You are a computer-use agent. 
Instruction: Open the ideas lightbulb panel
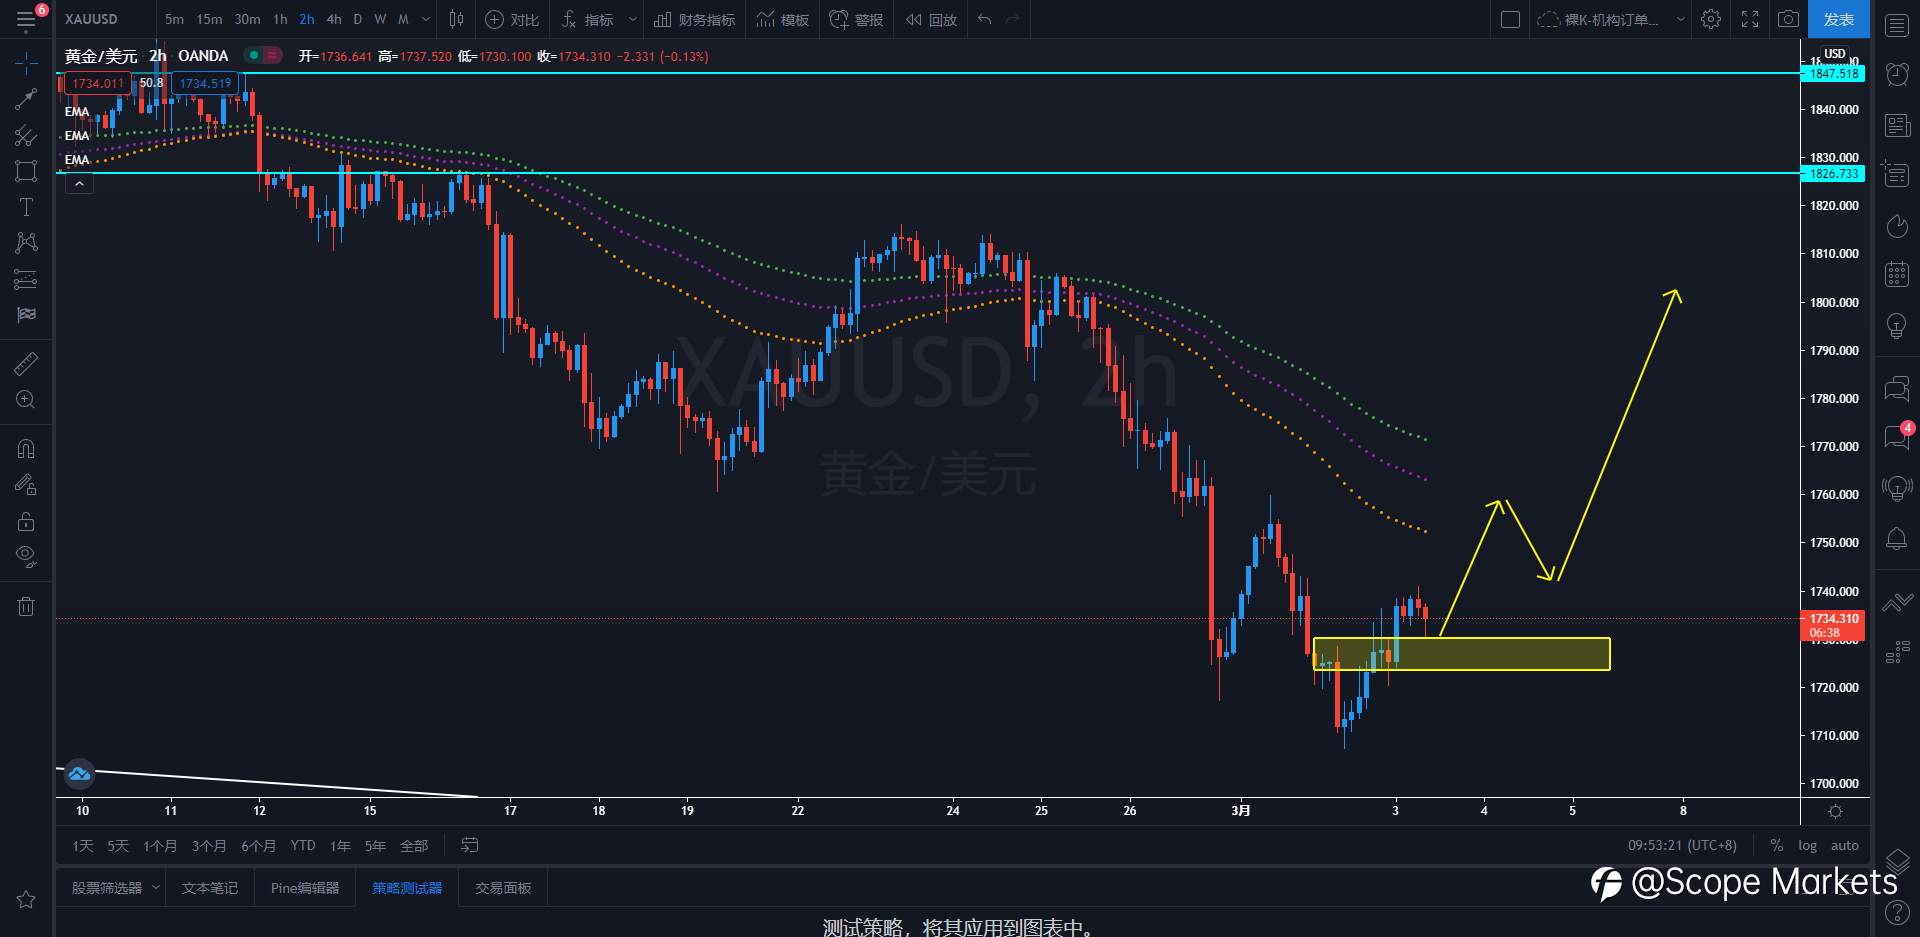coord(1897,325)
